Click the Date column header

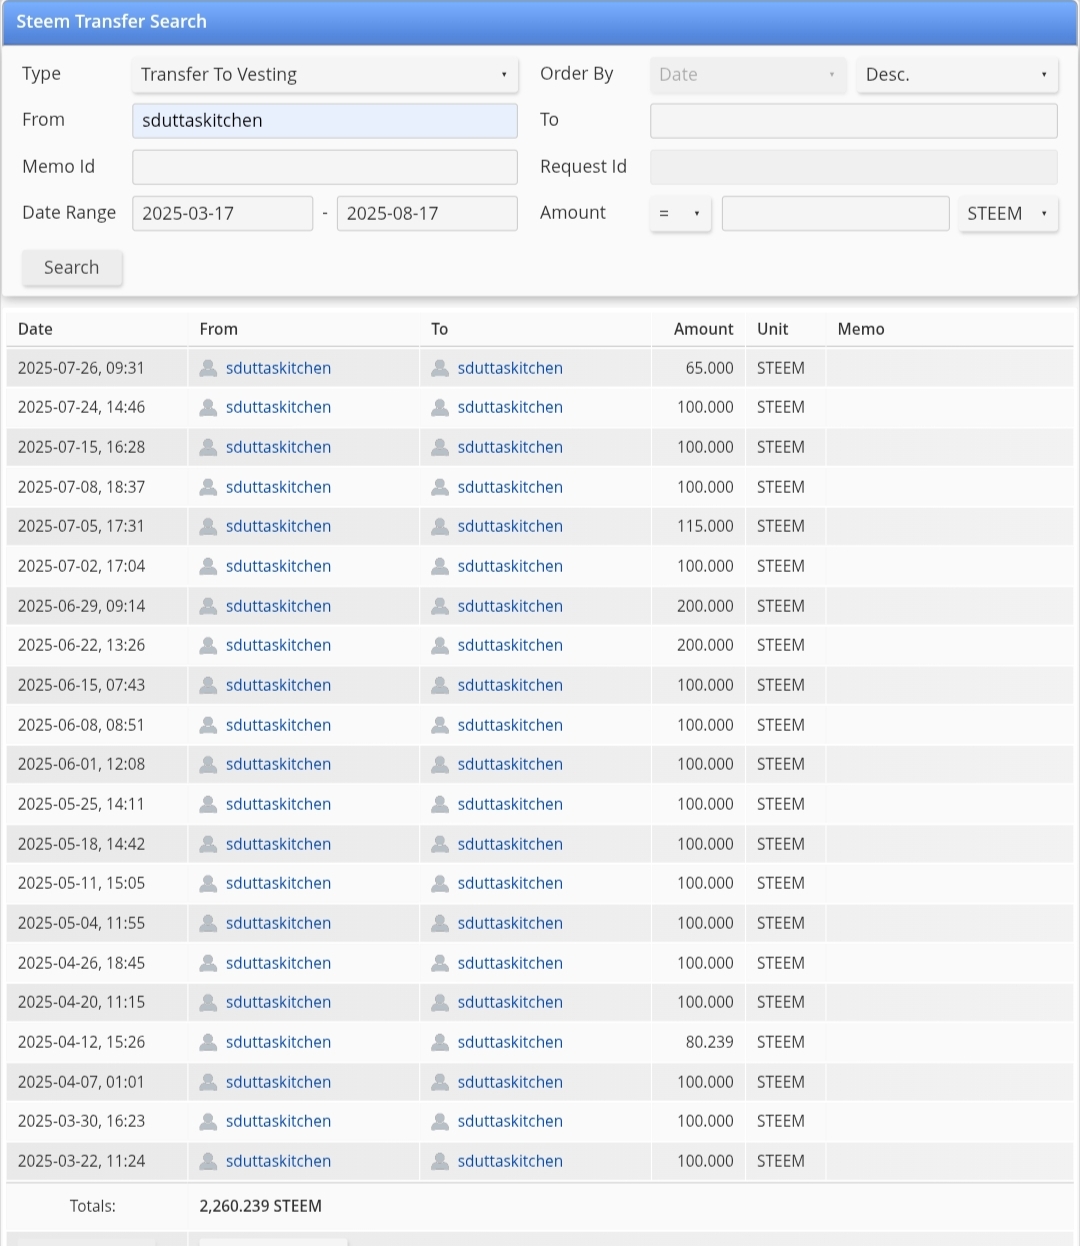[x=35, y=329]
